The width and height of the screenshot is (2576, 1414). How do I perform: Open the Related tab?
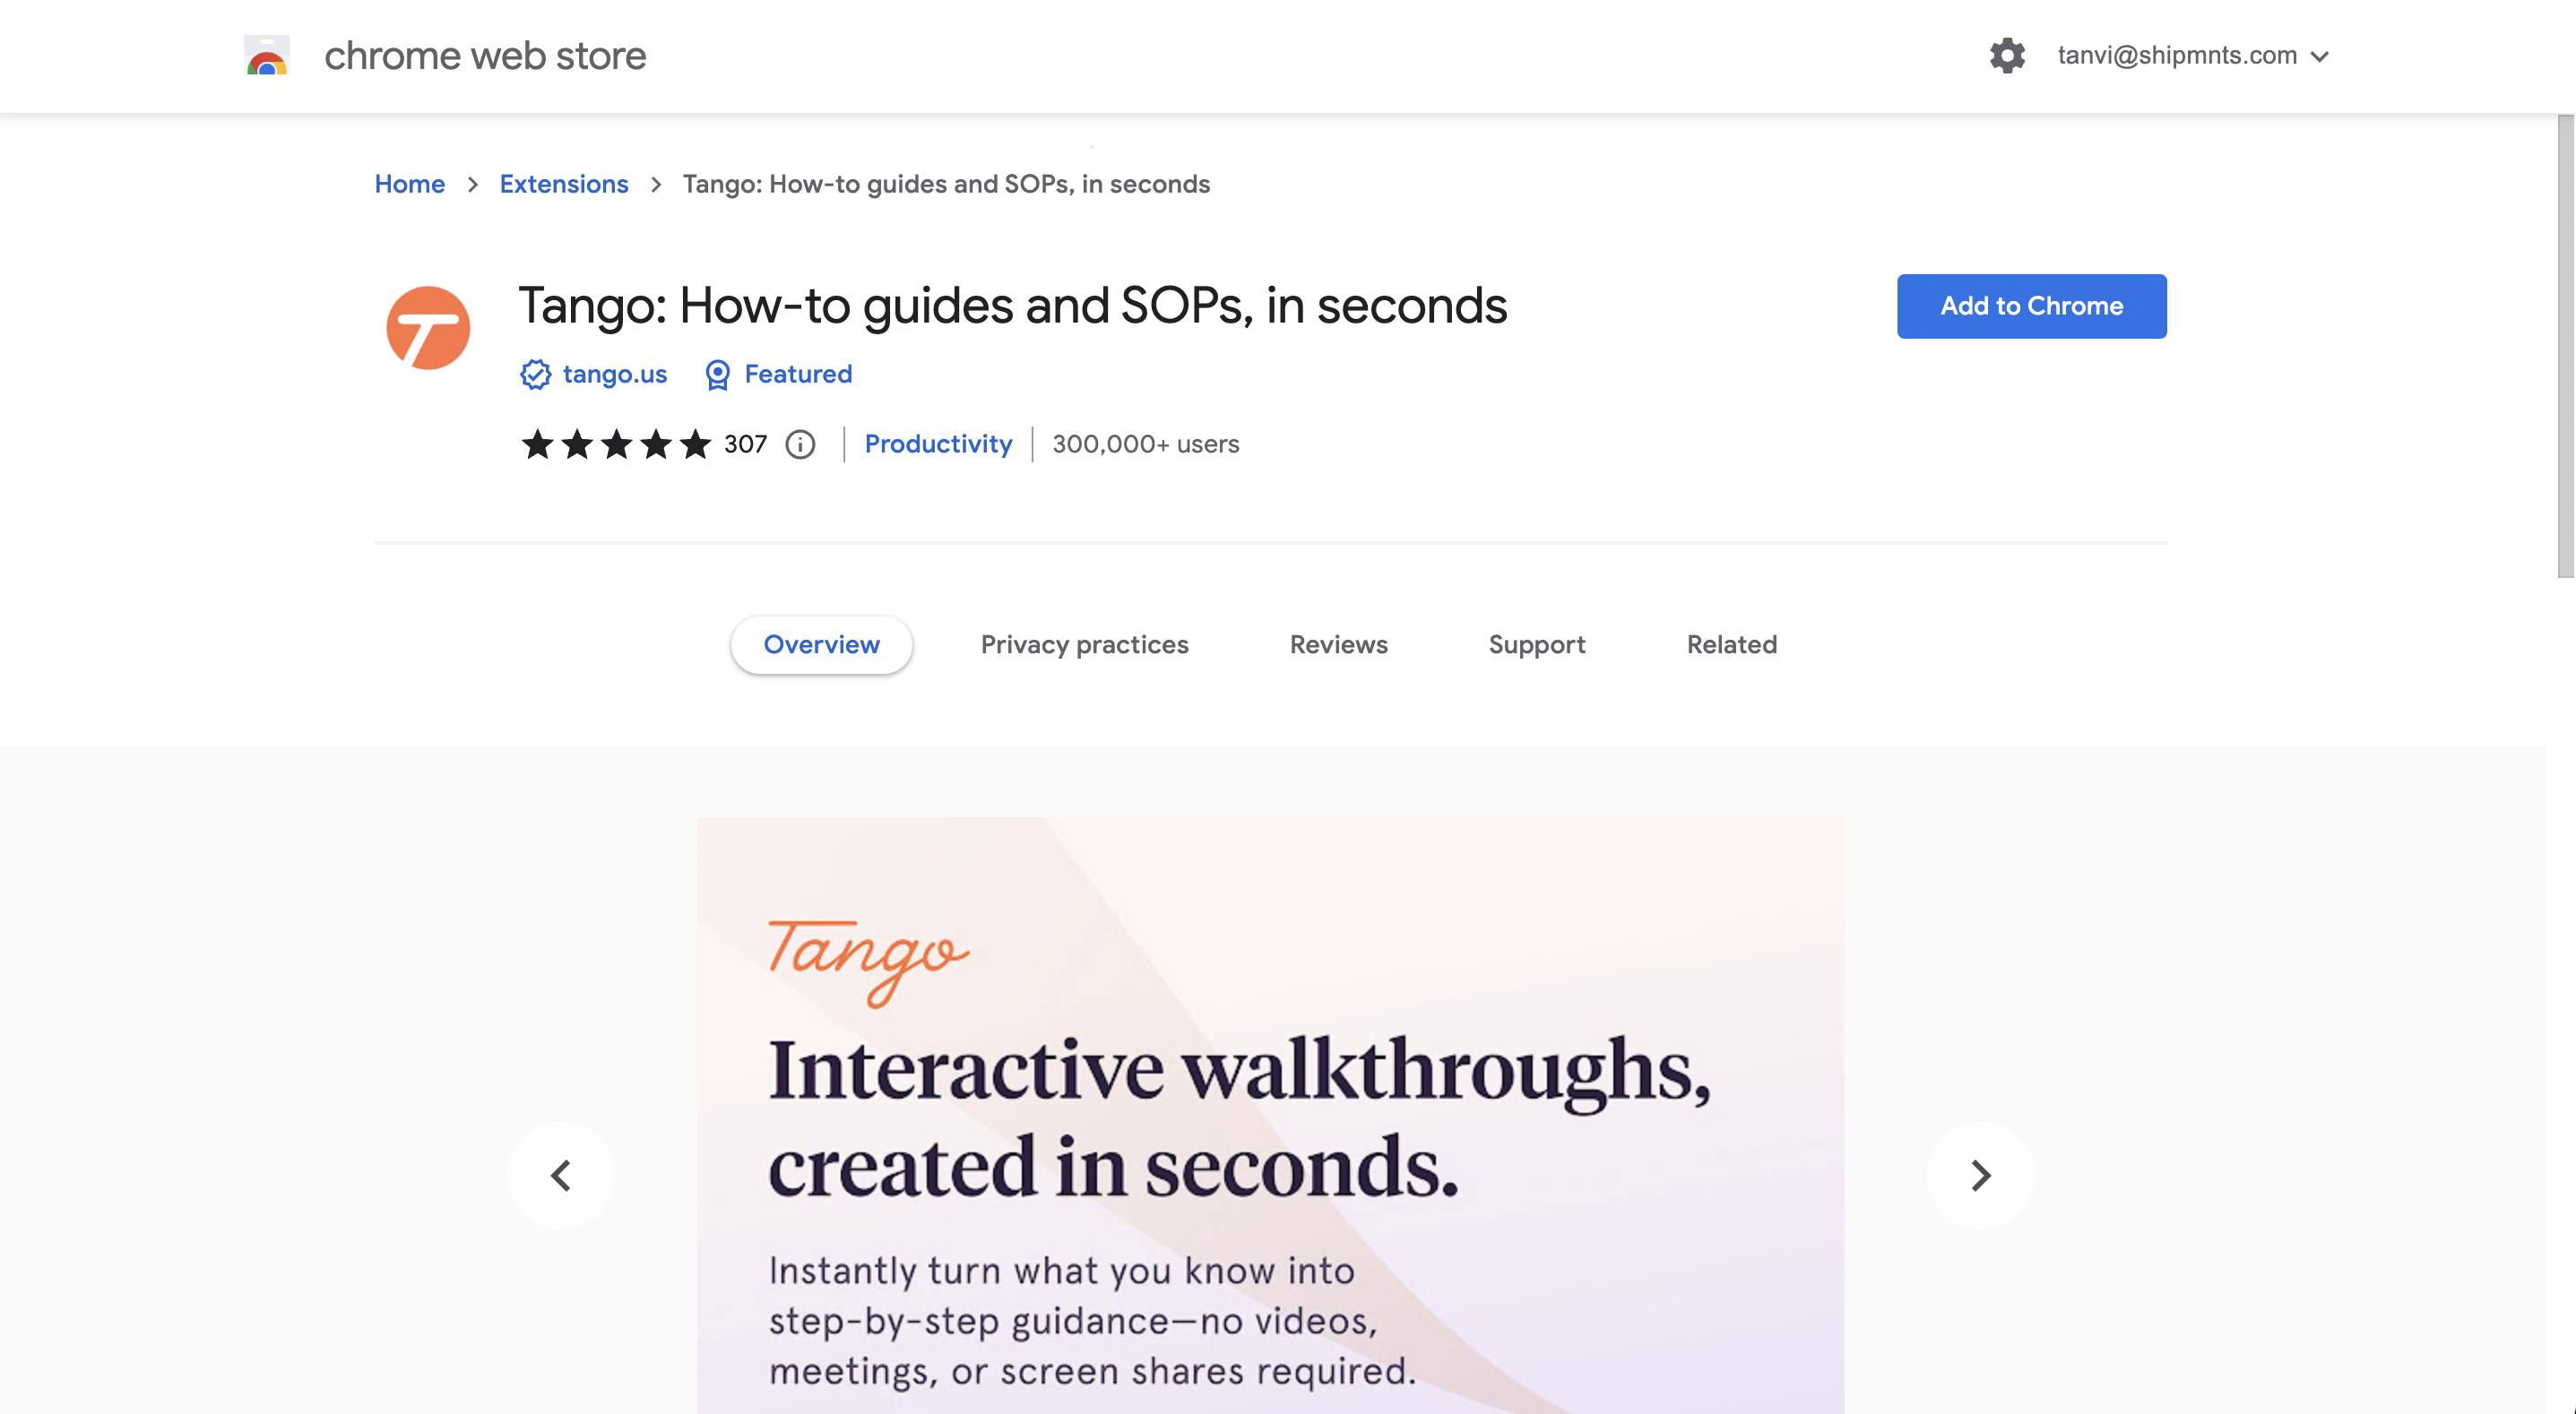pos(1731,645)
